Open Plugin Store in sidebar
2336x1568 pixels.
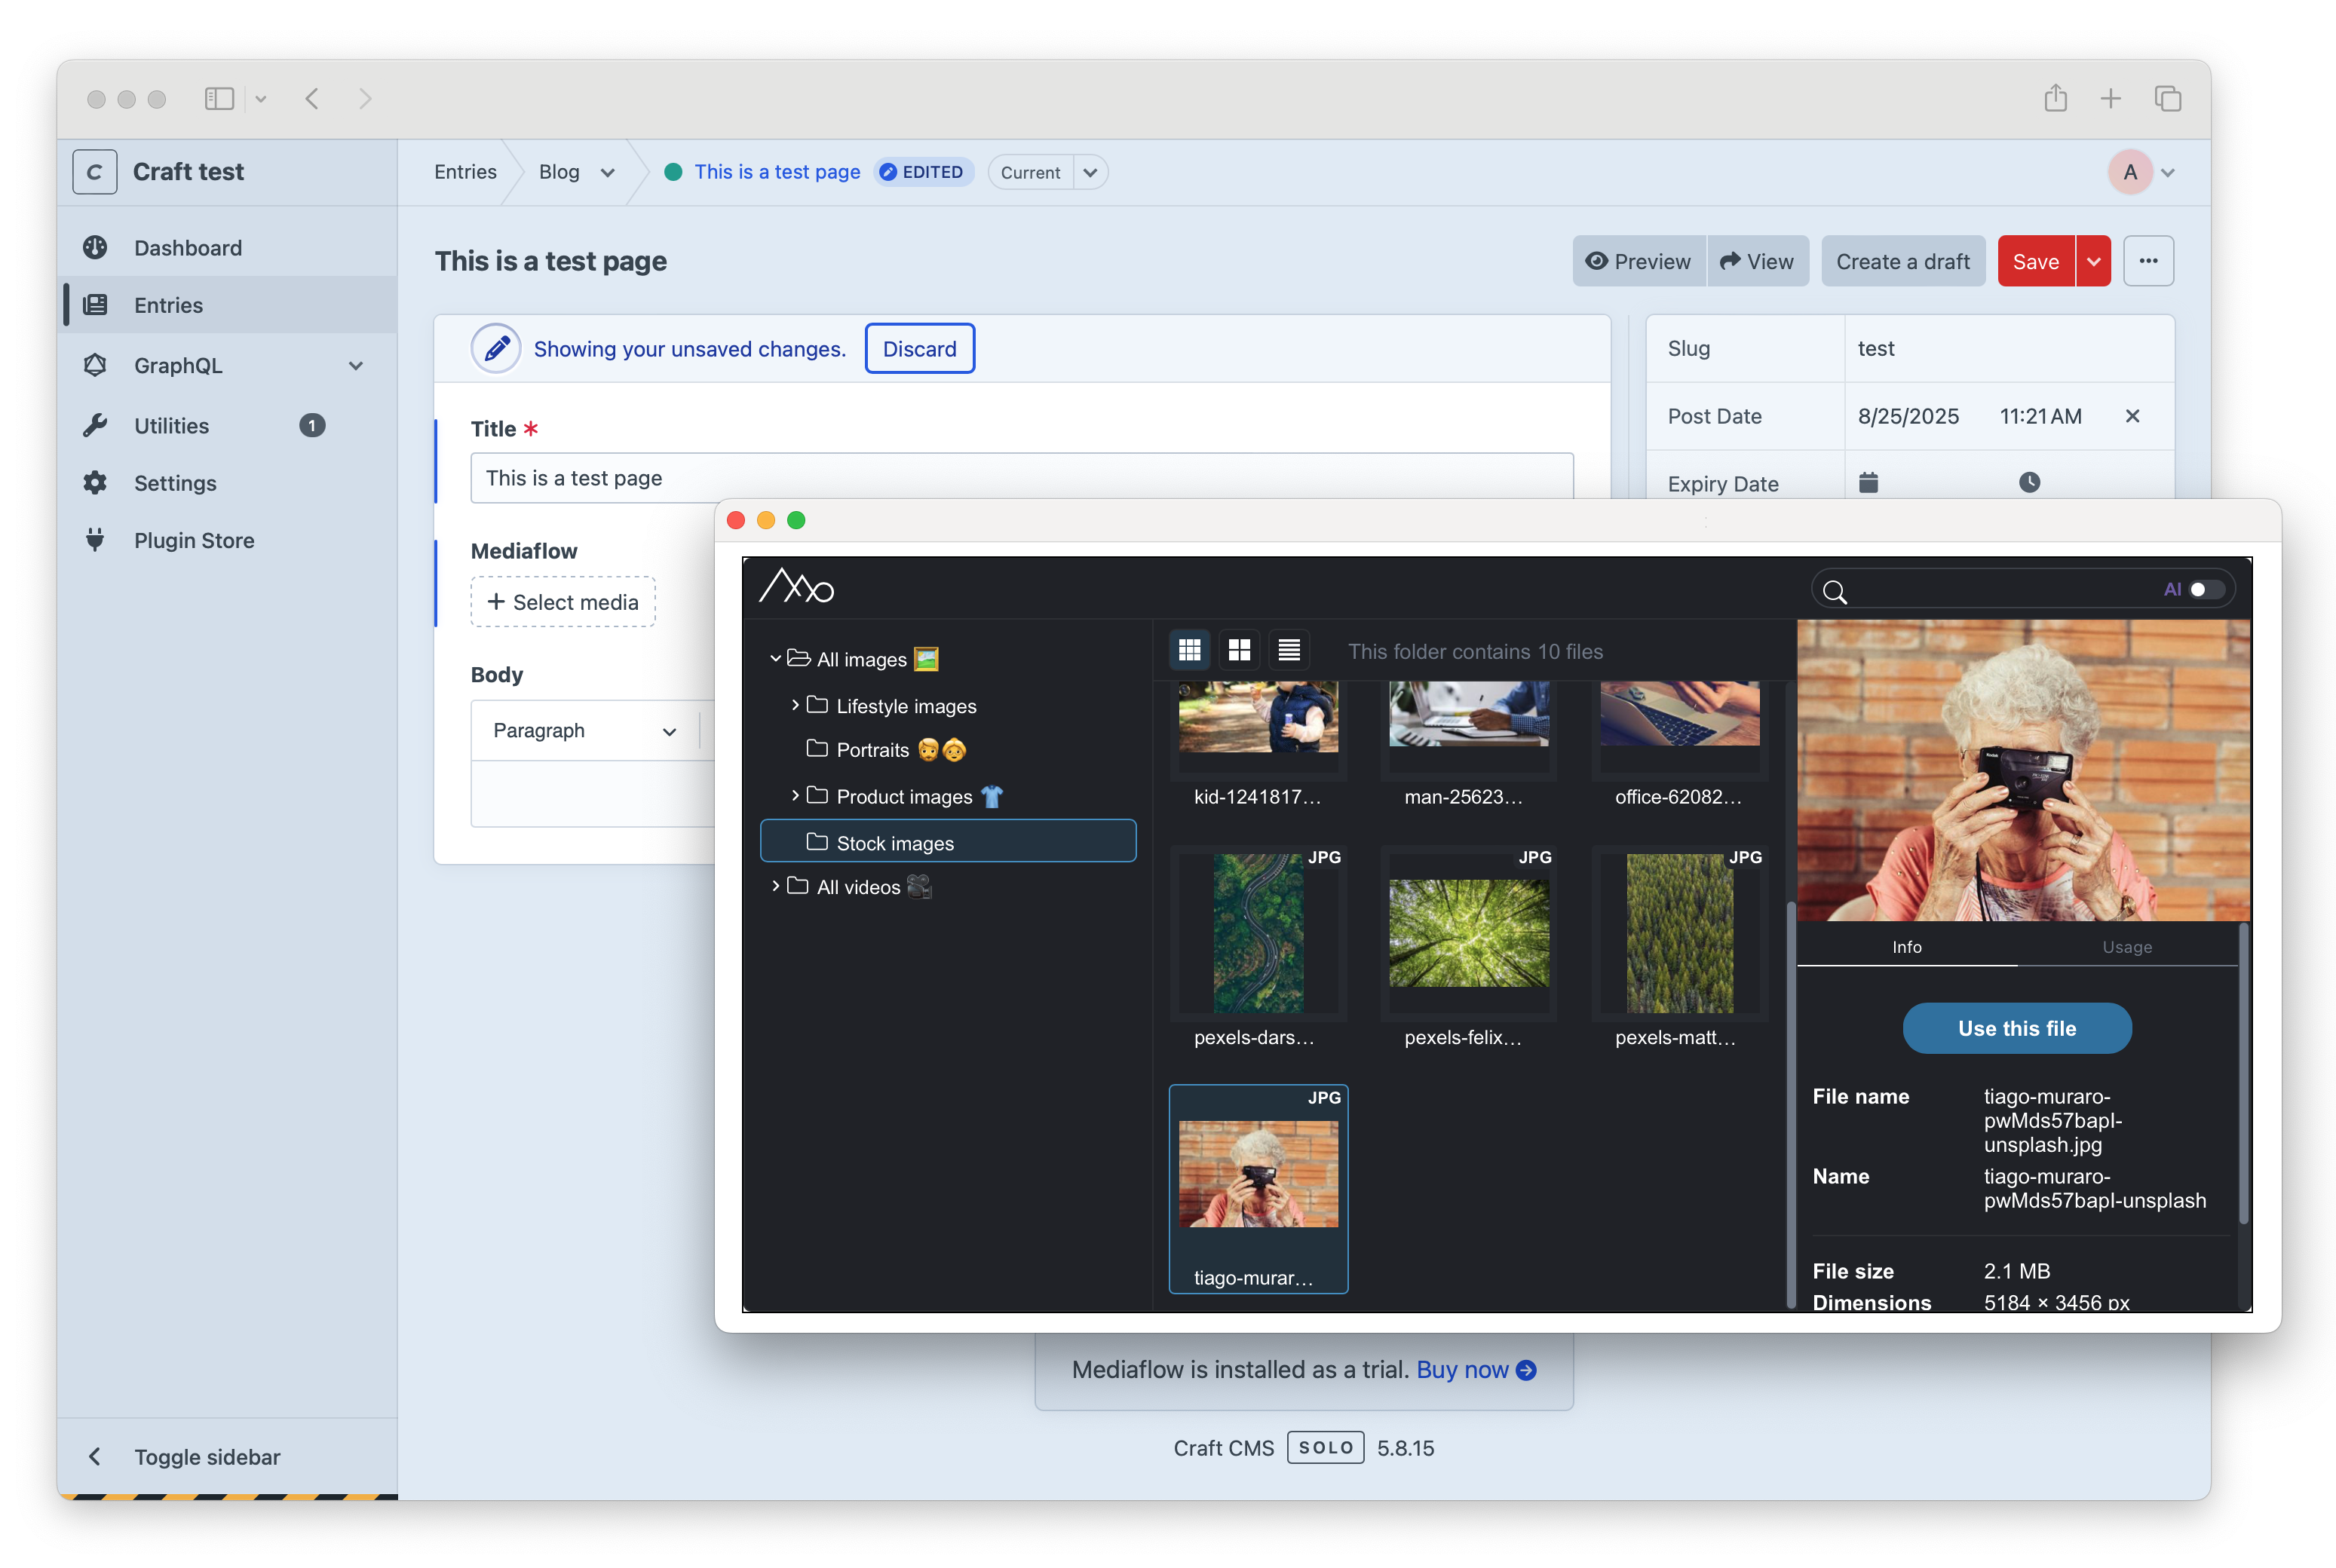tap(193, 540)
